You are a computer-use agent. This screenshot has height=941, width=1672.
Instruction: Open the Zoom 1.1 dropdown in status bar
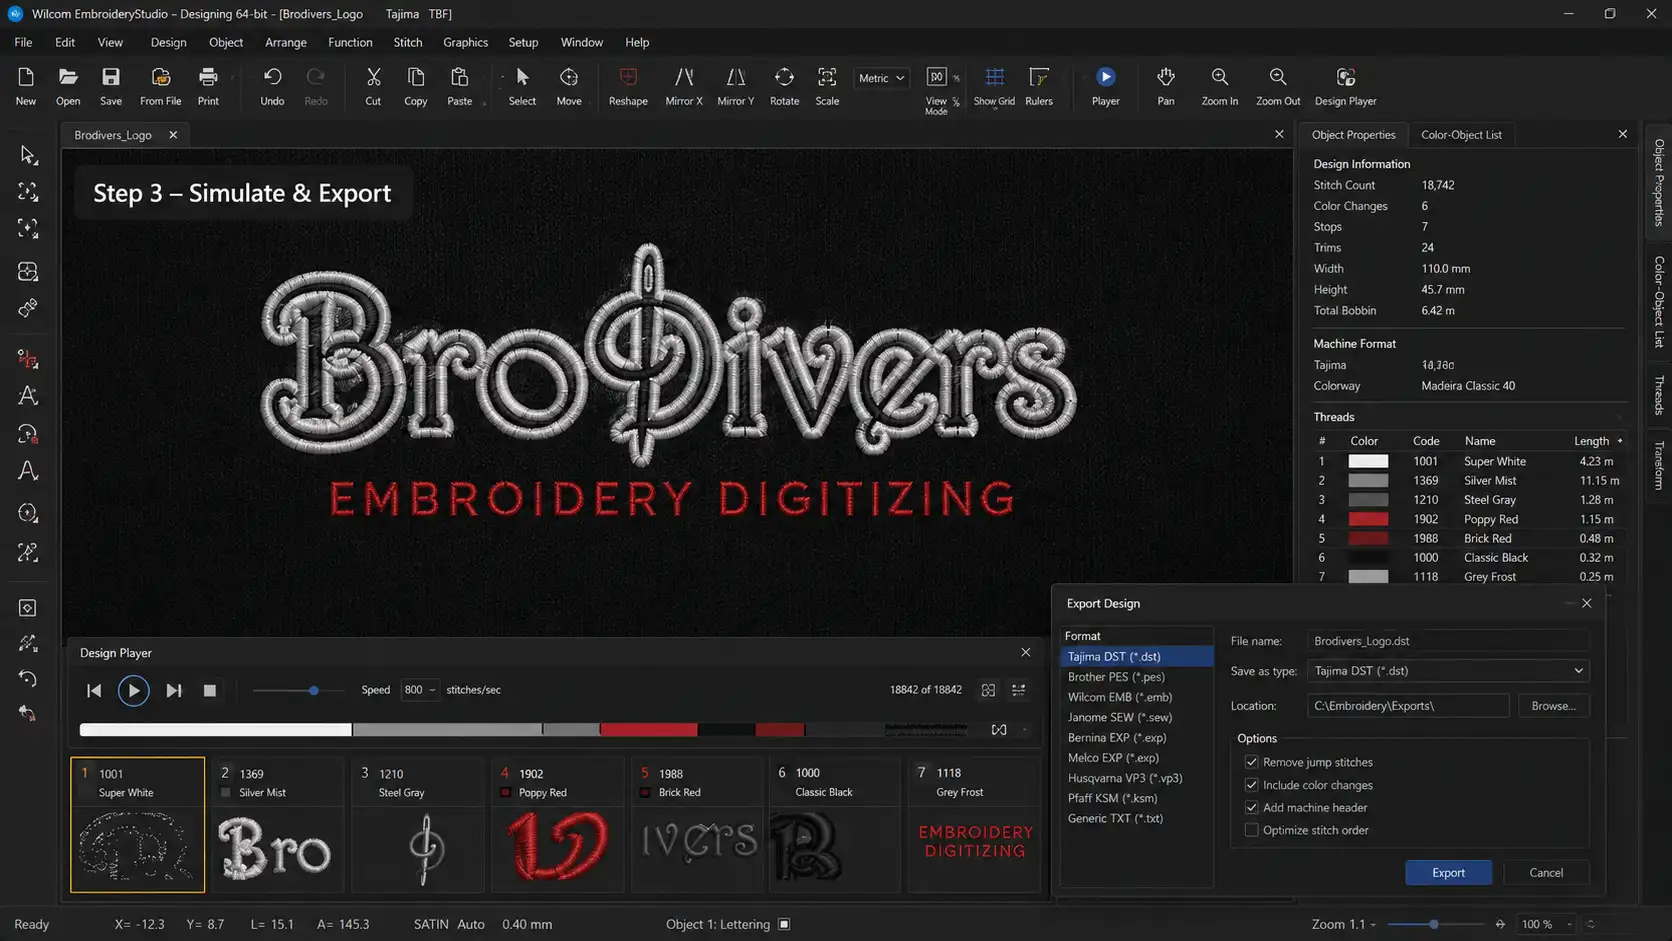pyautogui.click(x=1372, y=924)
